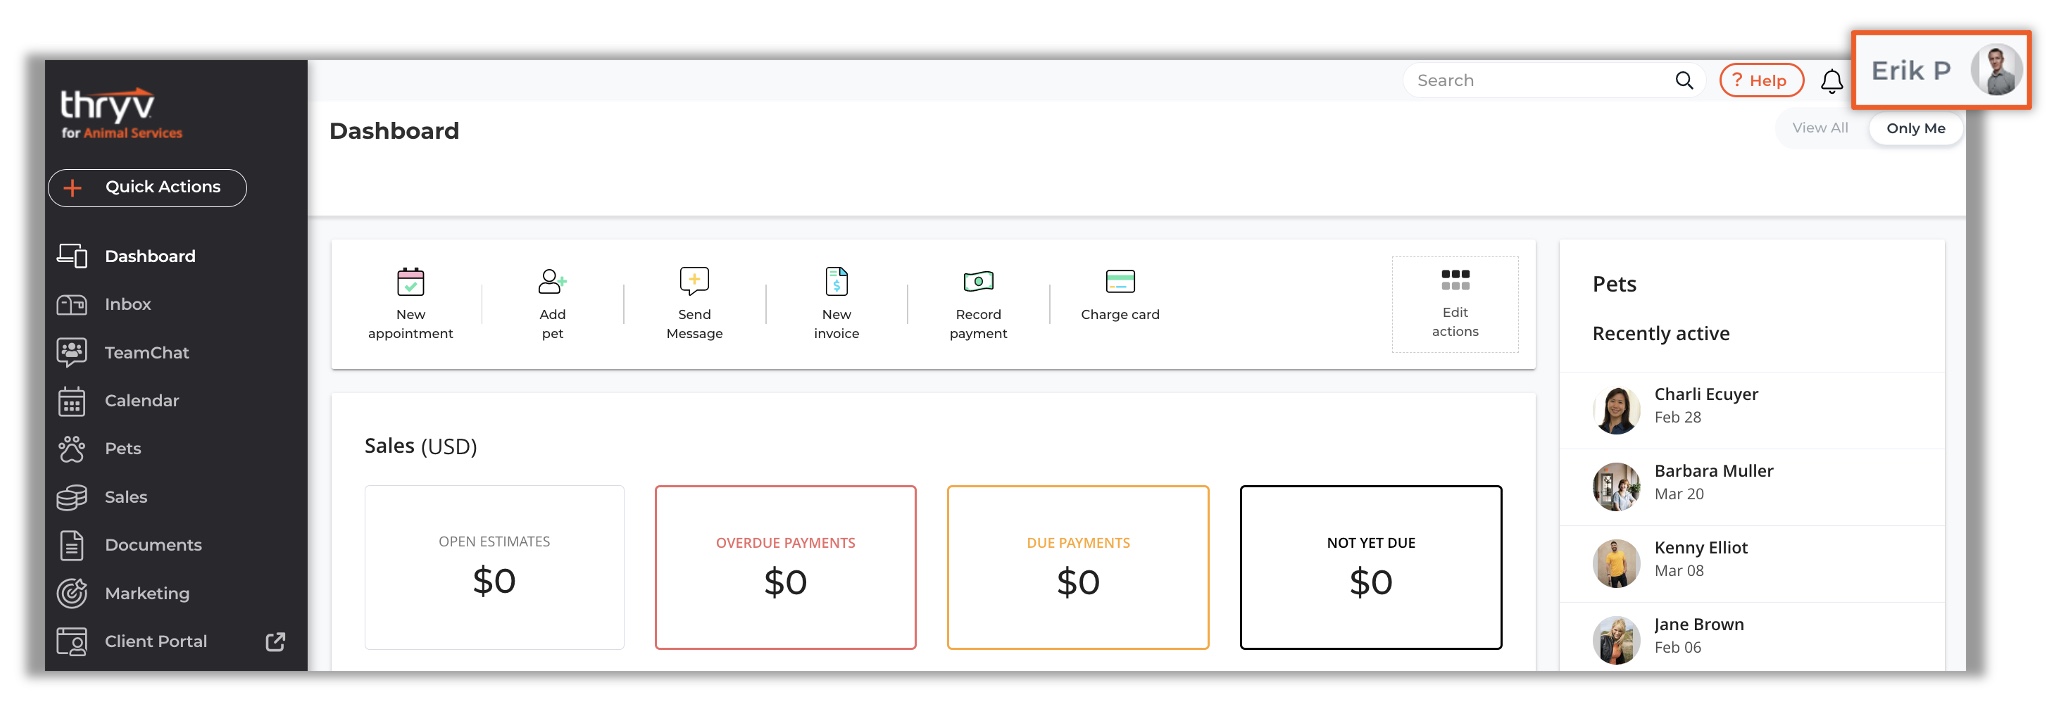Click the Erik P profile avatar
Screen dimensions: 2062x710
pyautogui.click(x=1997, y=70)
